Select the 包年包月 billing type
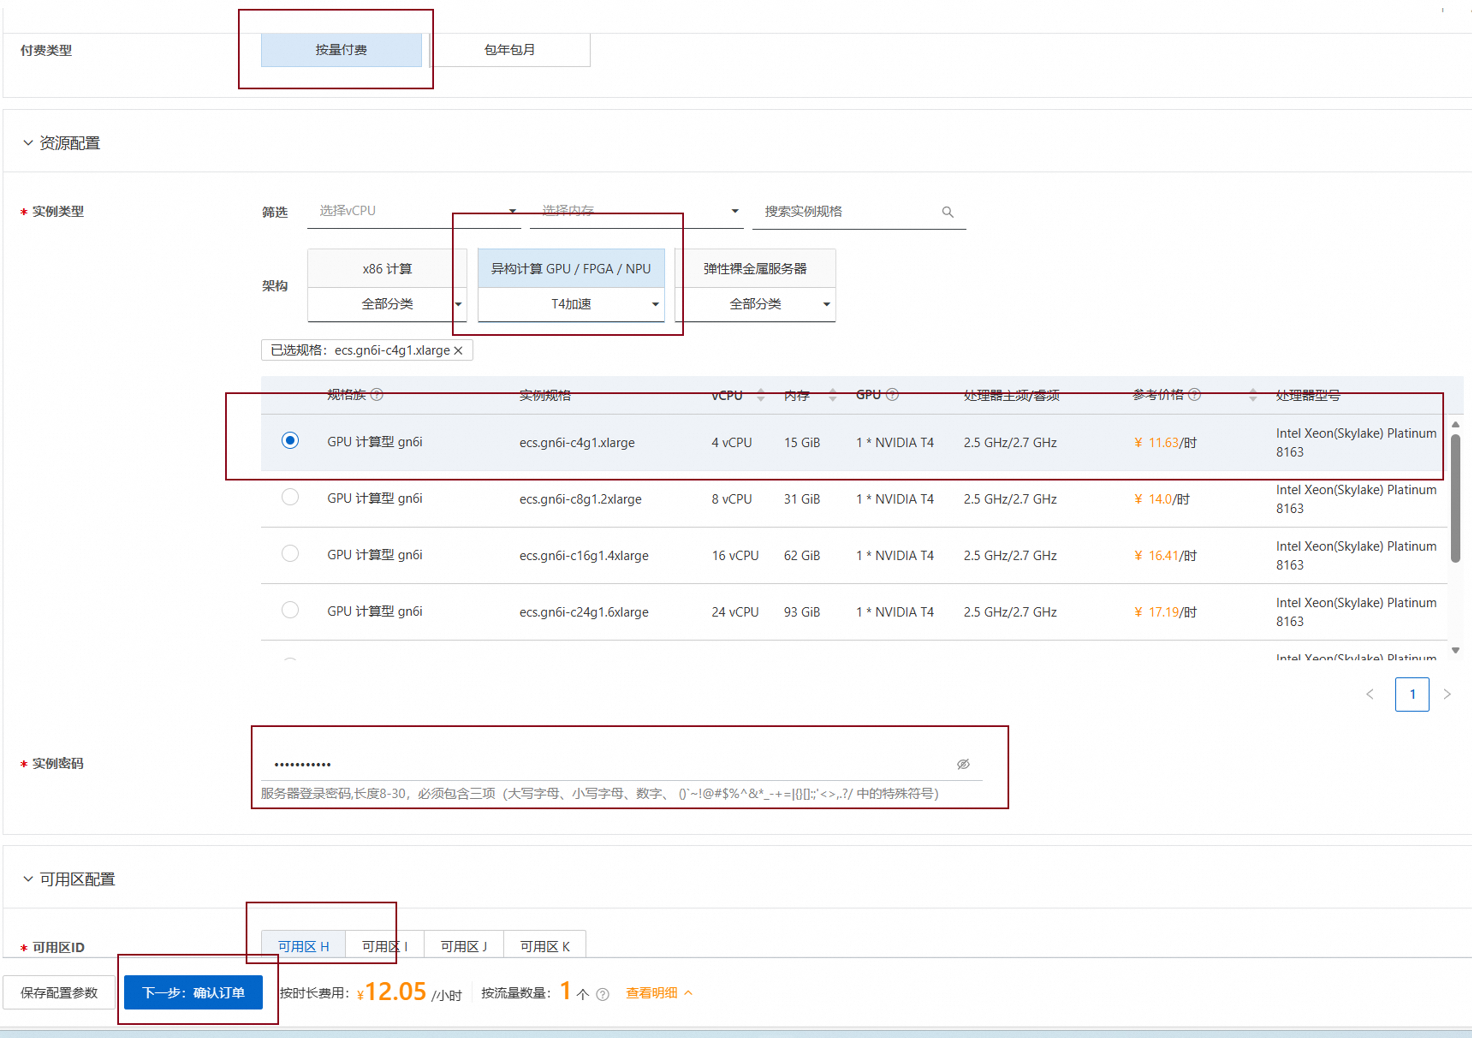Screen dimensions: 1472x1038 coord(510,50)
